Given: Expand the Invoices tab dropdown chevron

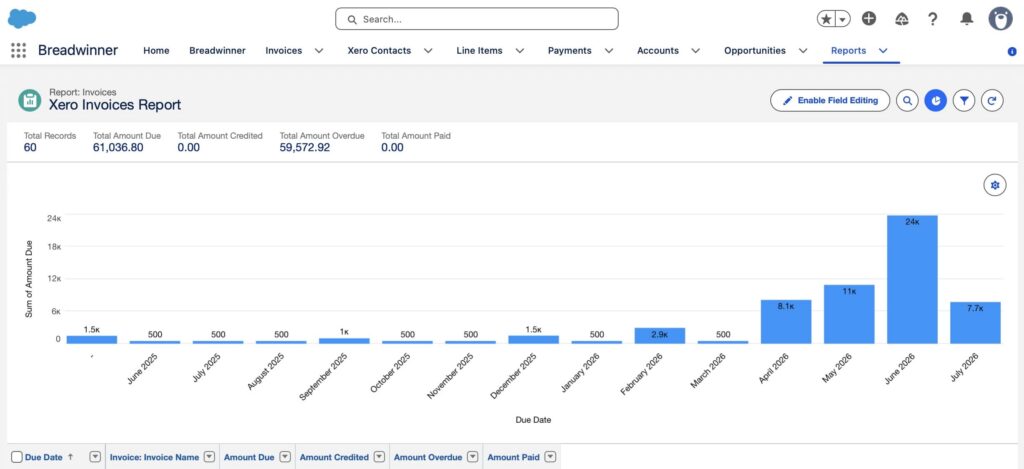Looking at the screenshot, I should click(319, 50).
